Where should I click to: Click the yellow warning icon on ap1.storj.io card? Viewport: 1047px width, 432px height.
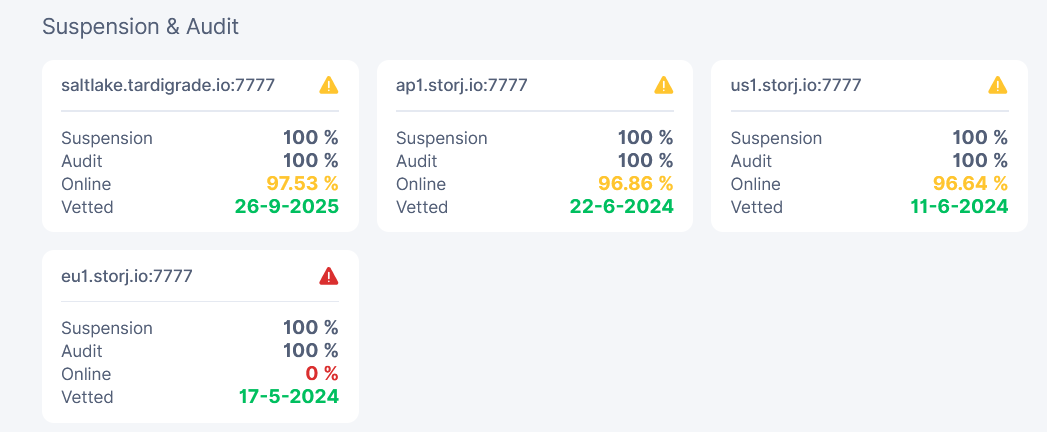(664, 85)
